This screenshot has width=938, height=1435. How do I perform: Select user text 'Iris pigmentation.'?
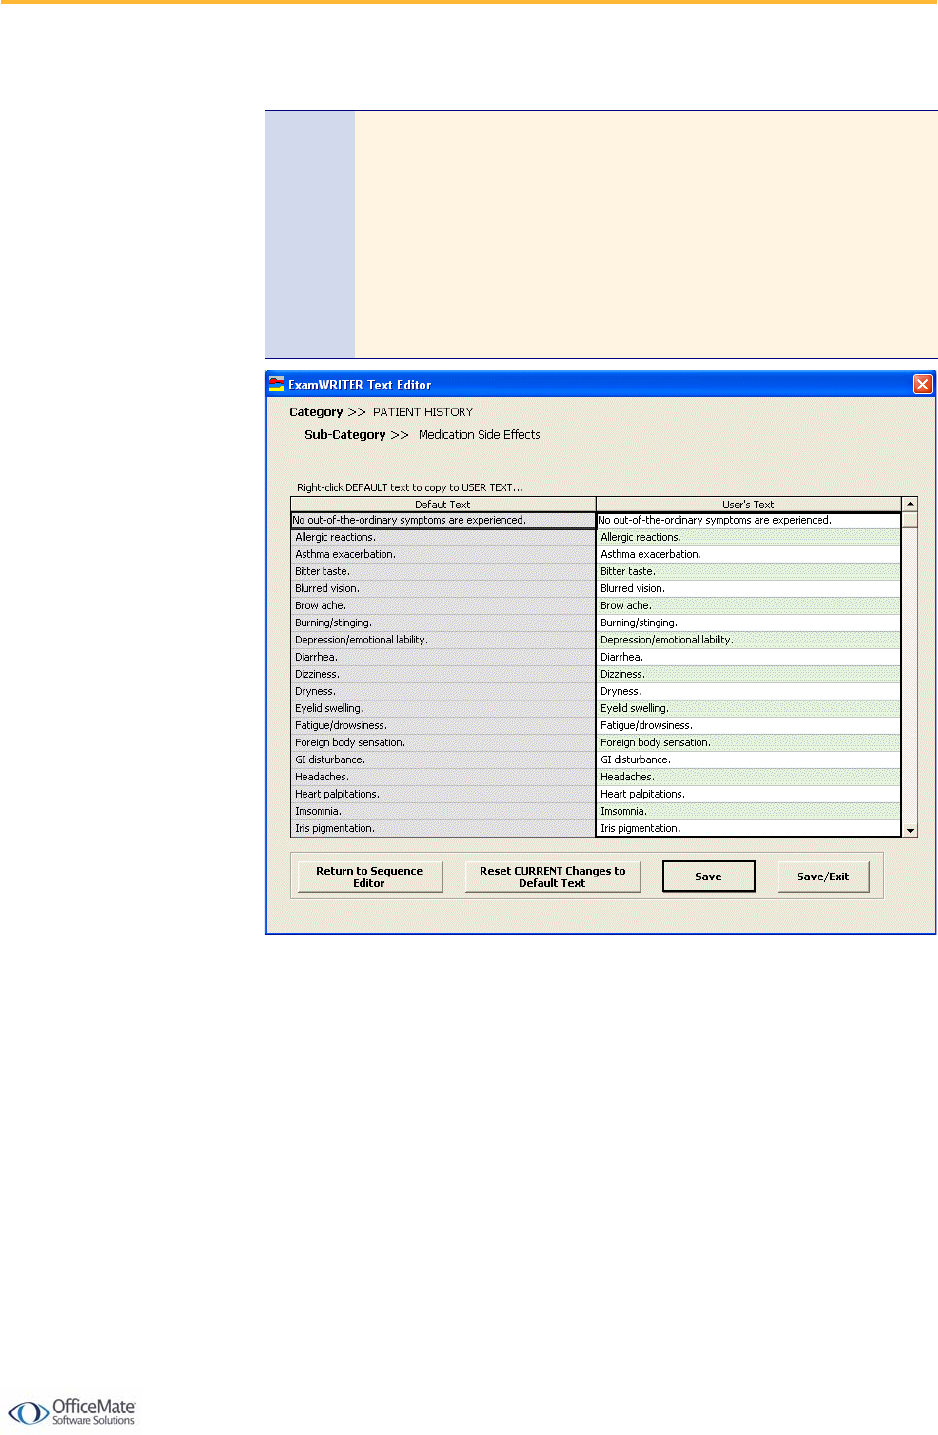click(x=748, y=828)
